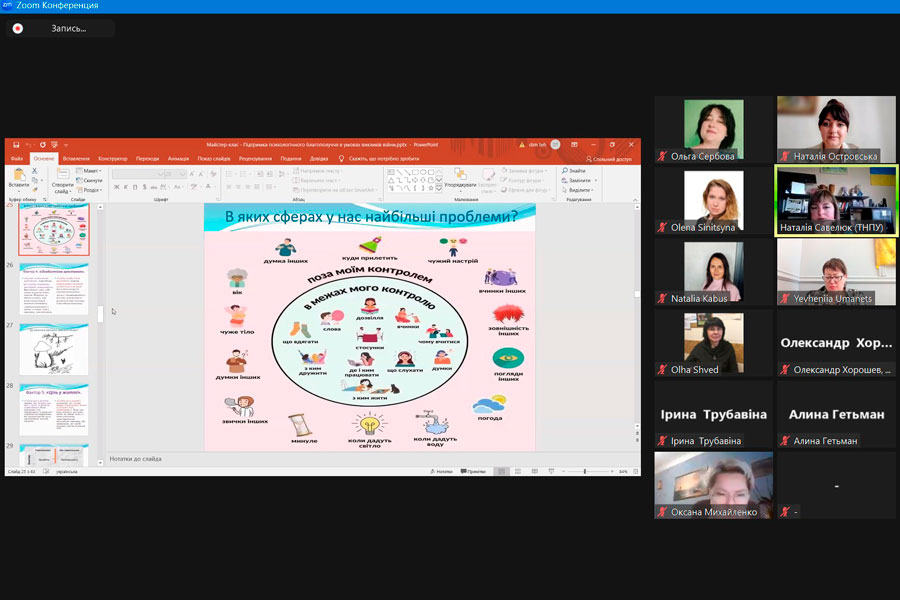Image resolution: width=900 pixels, height=600 pixels.
Task: Adjust the zoom slider in status bar
Action: point(587,471)
